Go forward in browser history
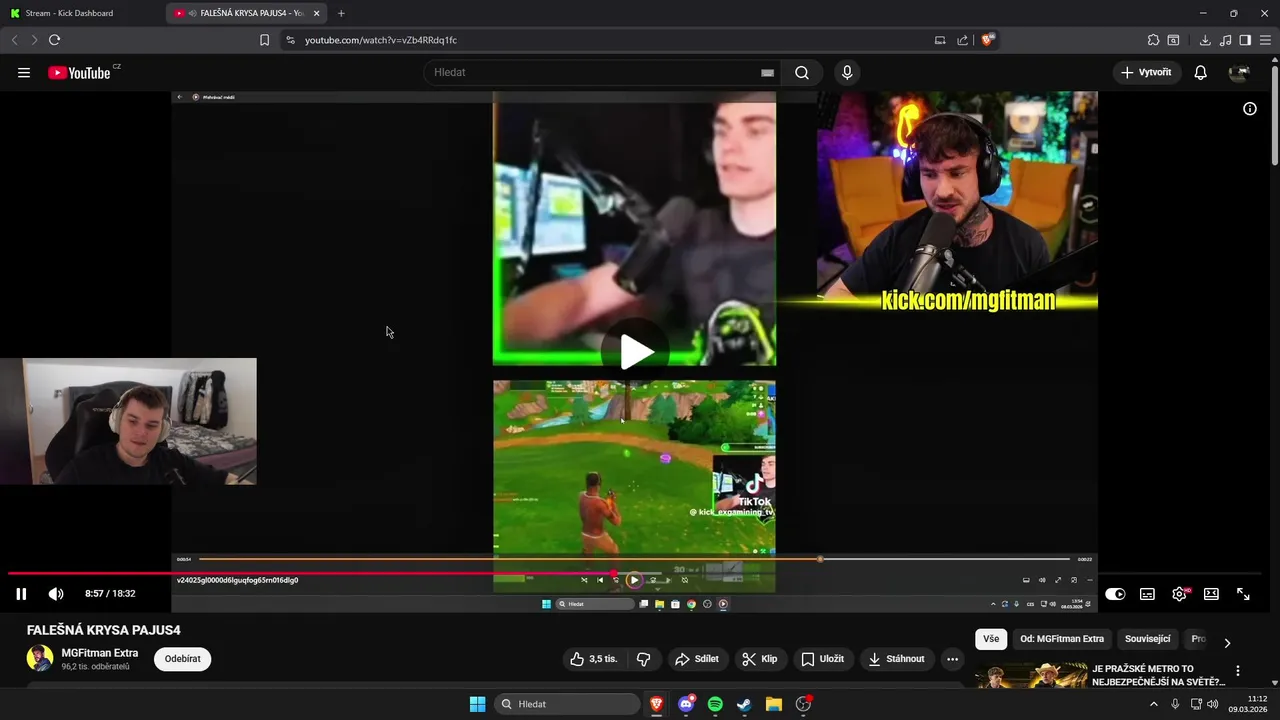The height and width of the screenshot is (720, 1280). coord(34,40)
